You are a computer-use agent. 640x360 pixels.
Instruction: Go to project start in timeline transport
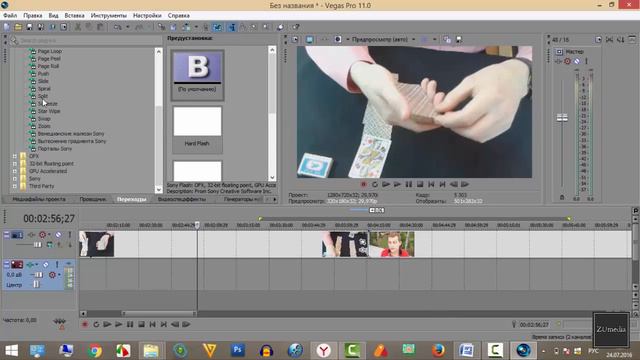[x=152, y=324]
